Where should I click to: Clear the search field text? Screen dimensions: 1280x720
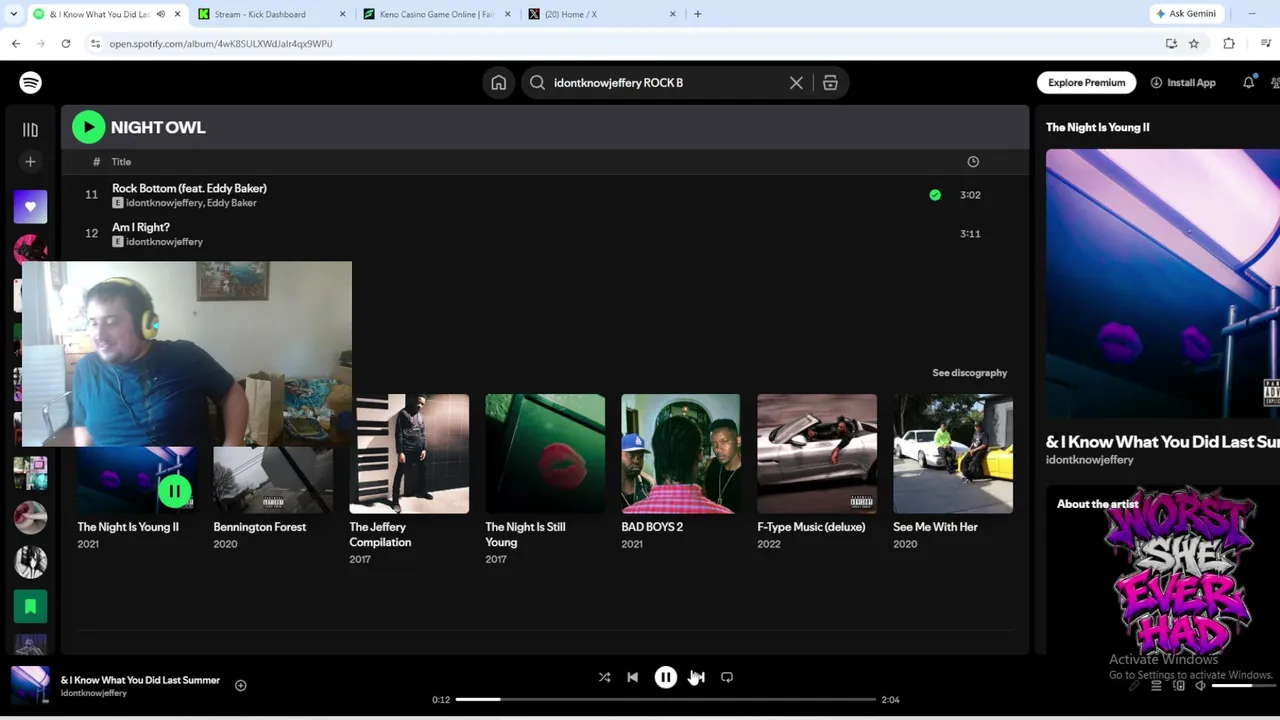796,83
